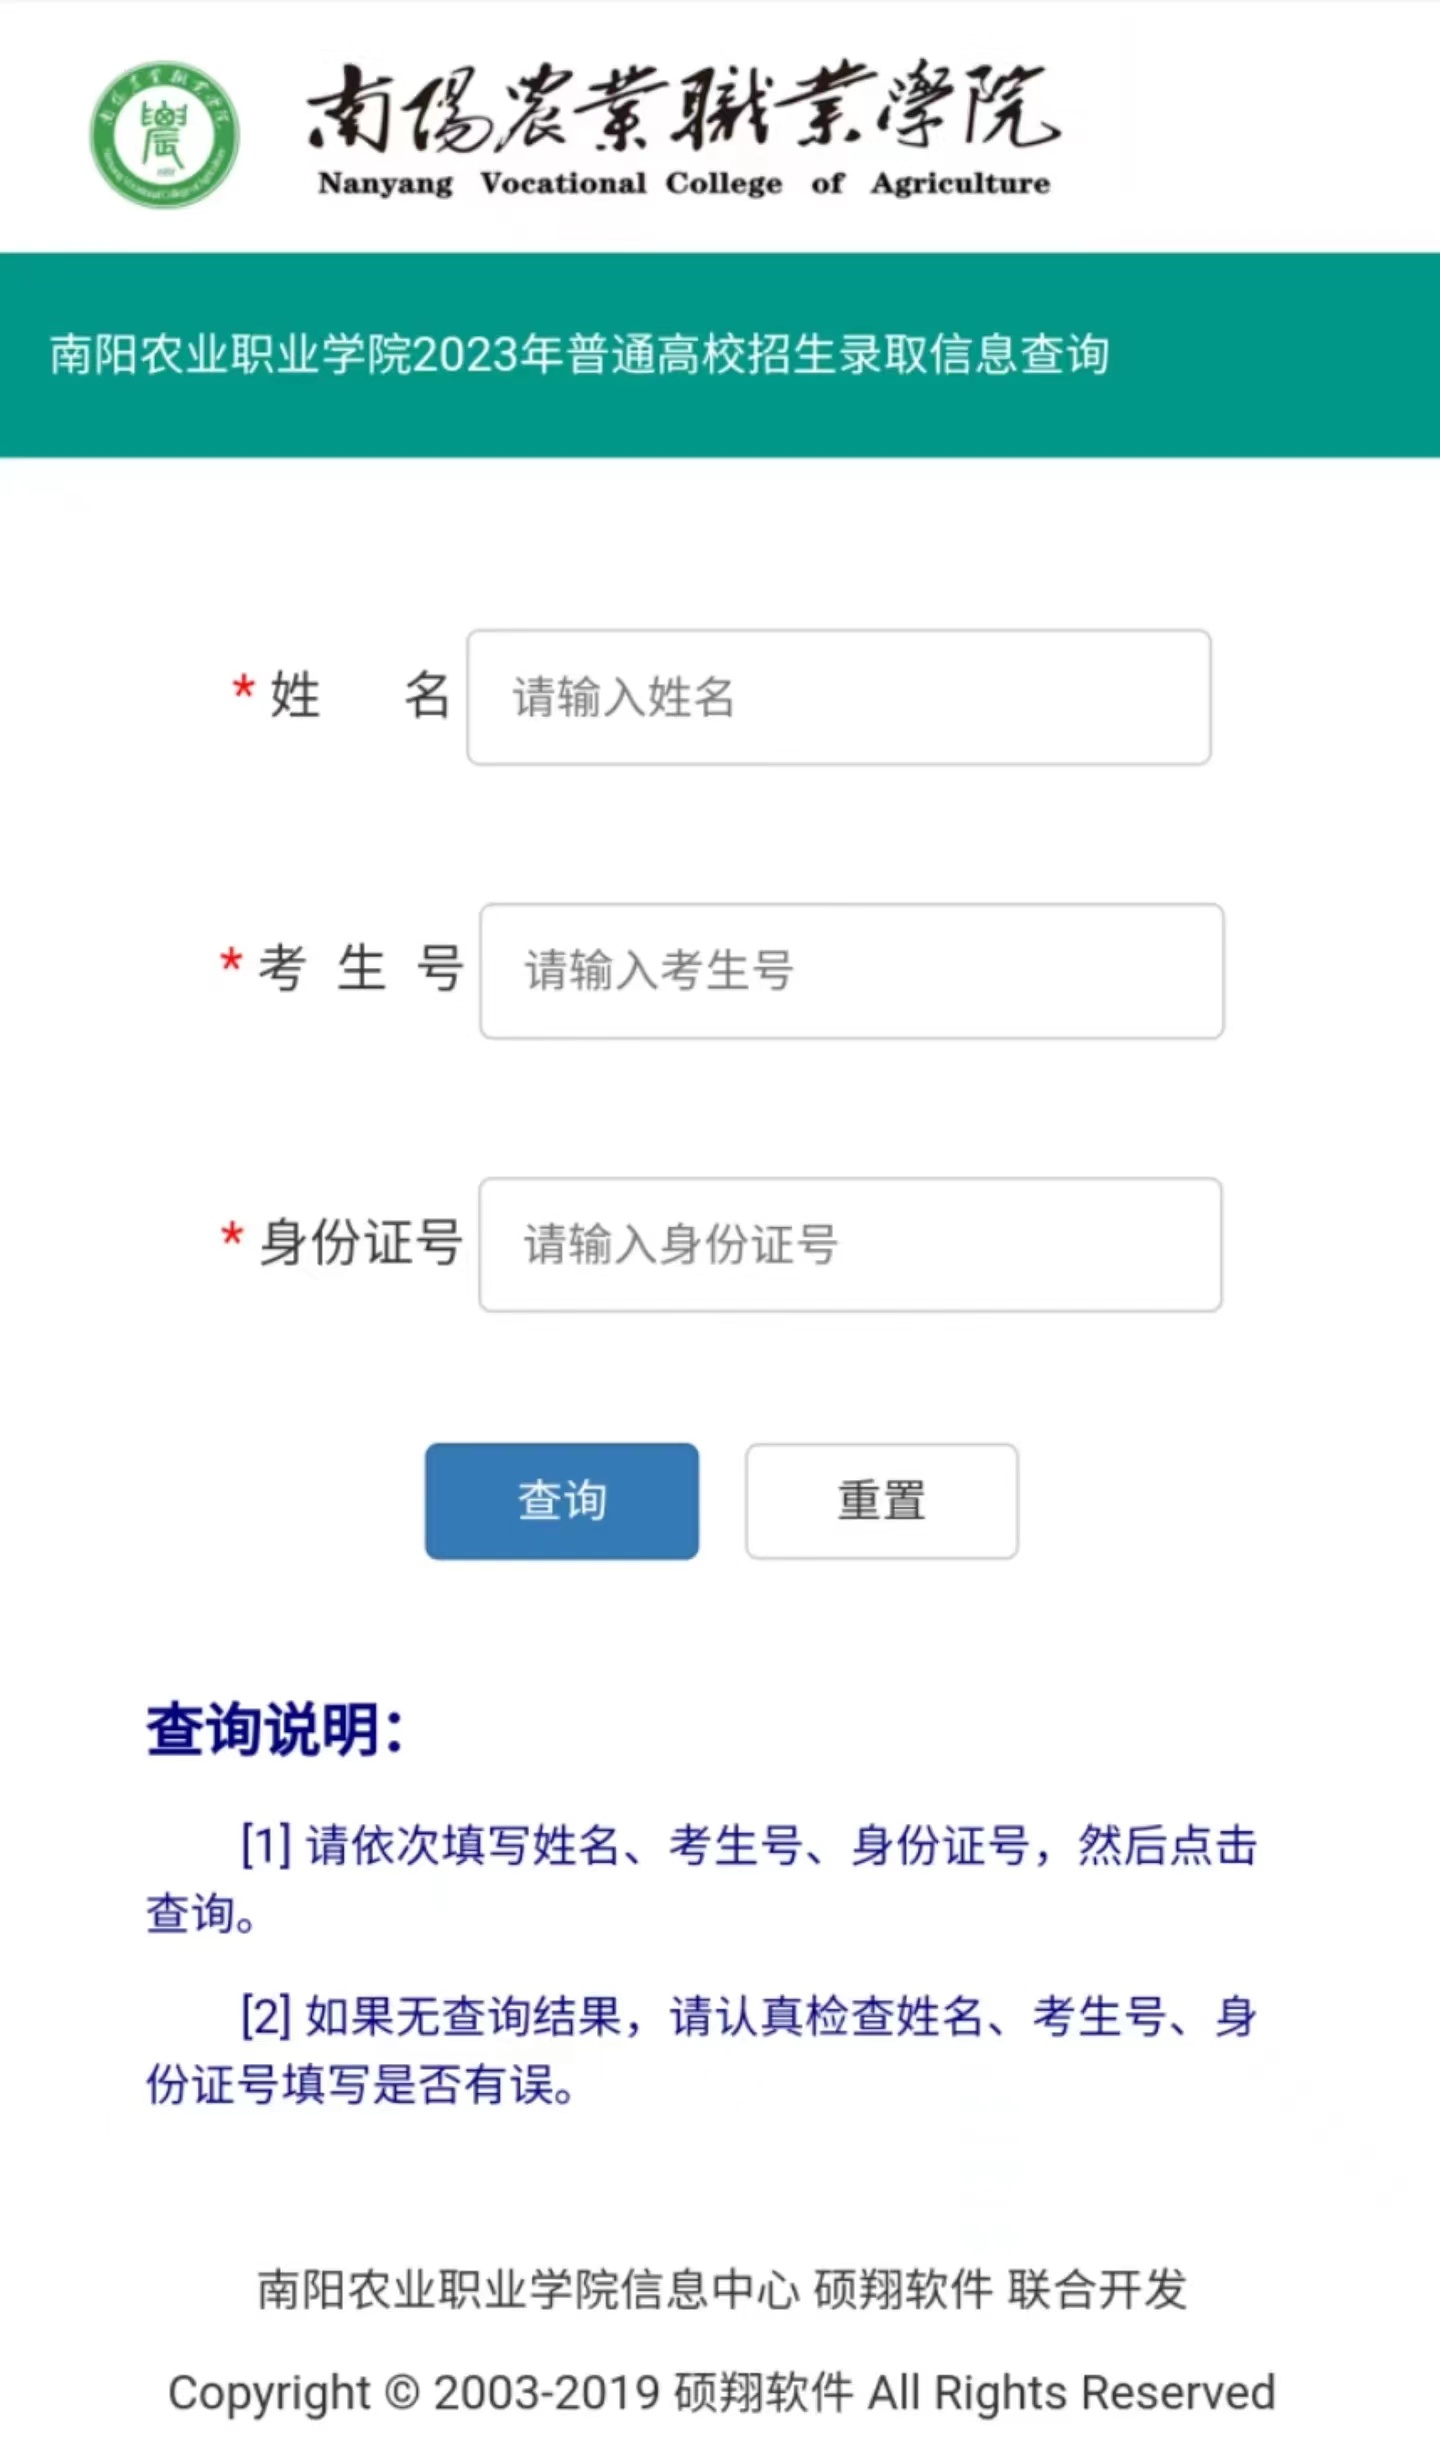Click the Copyright 2003-2019 footer text

pos(722,2394)
